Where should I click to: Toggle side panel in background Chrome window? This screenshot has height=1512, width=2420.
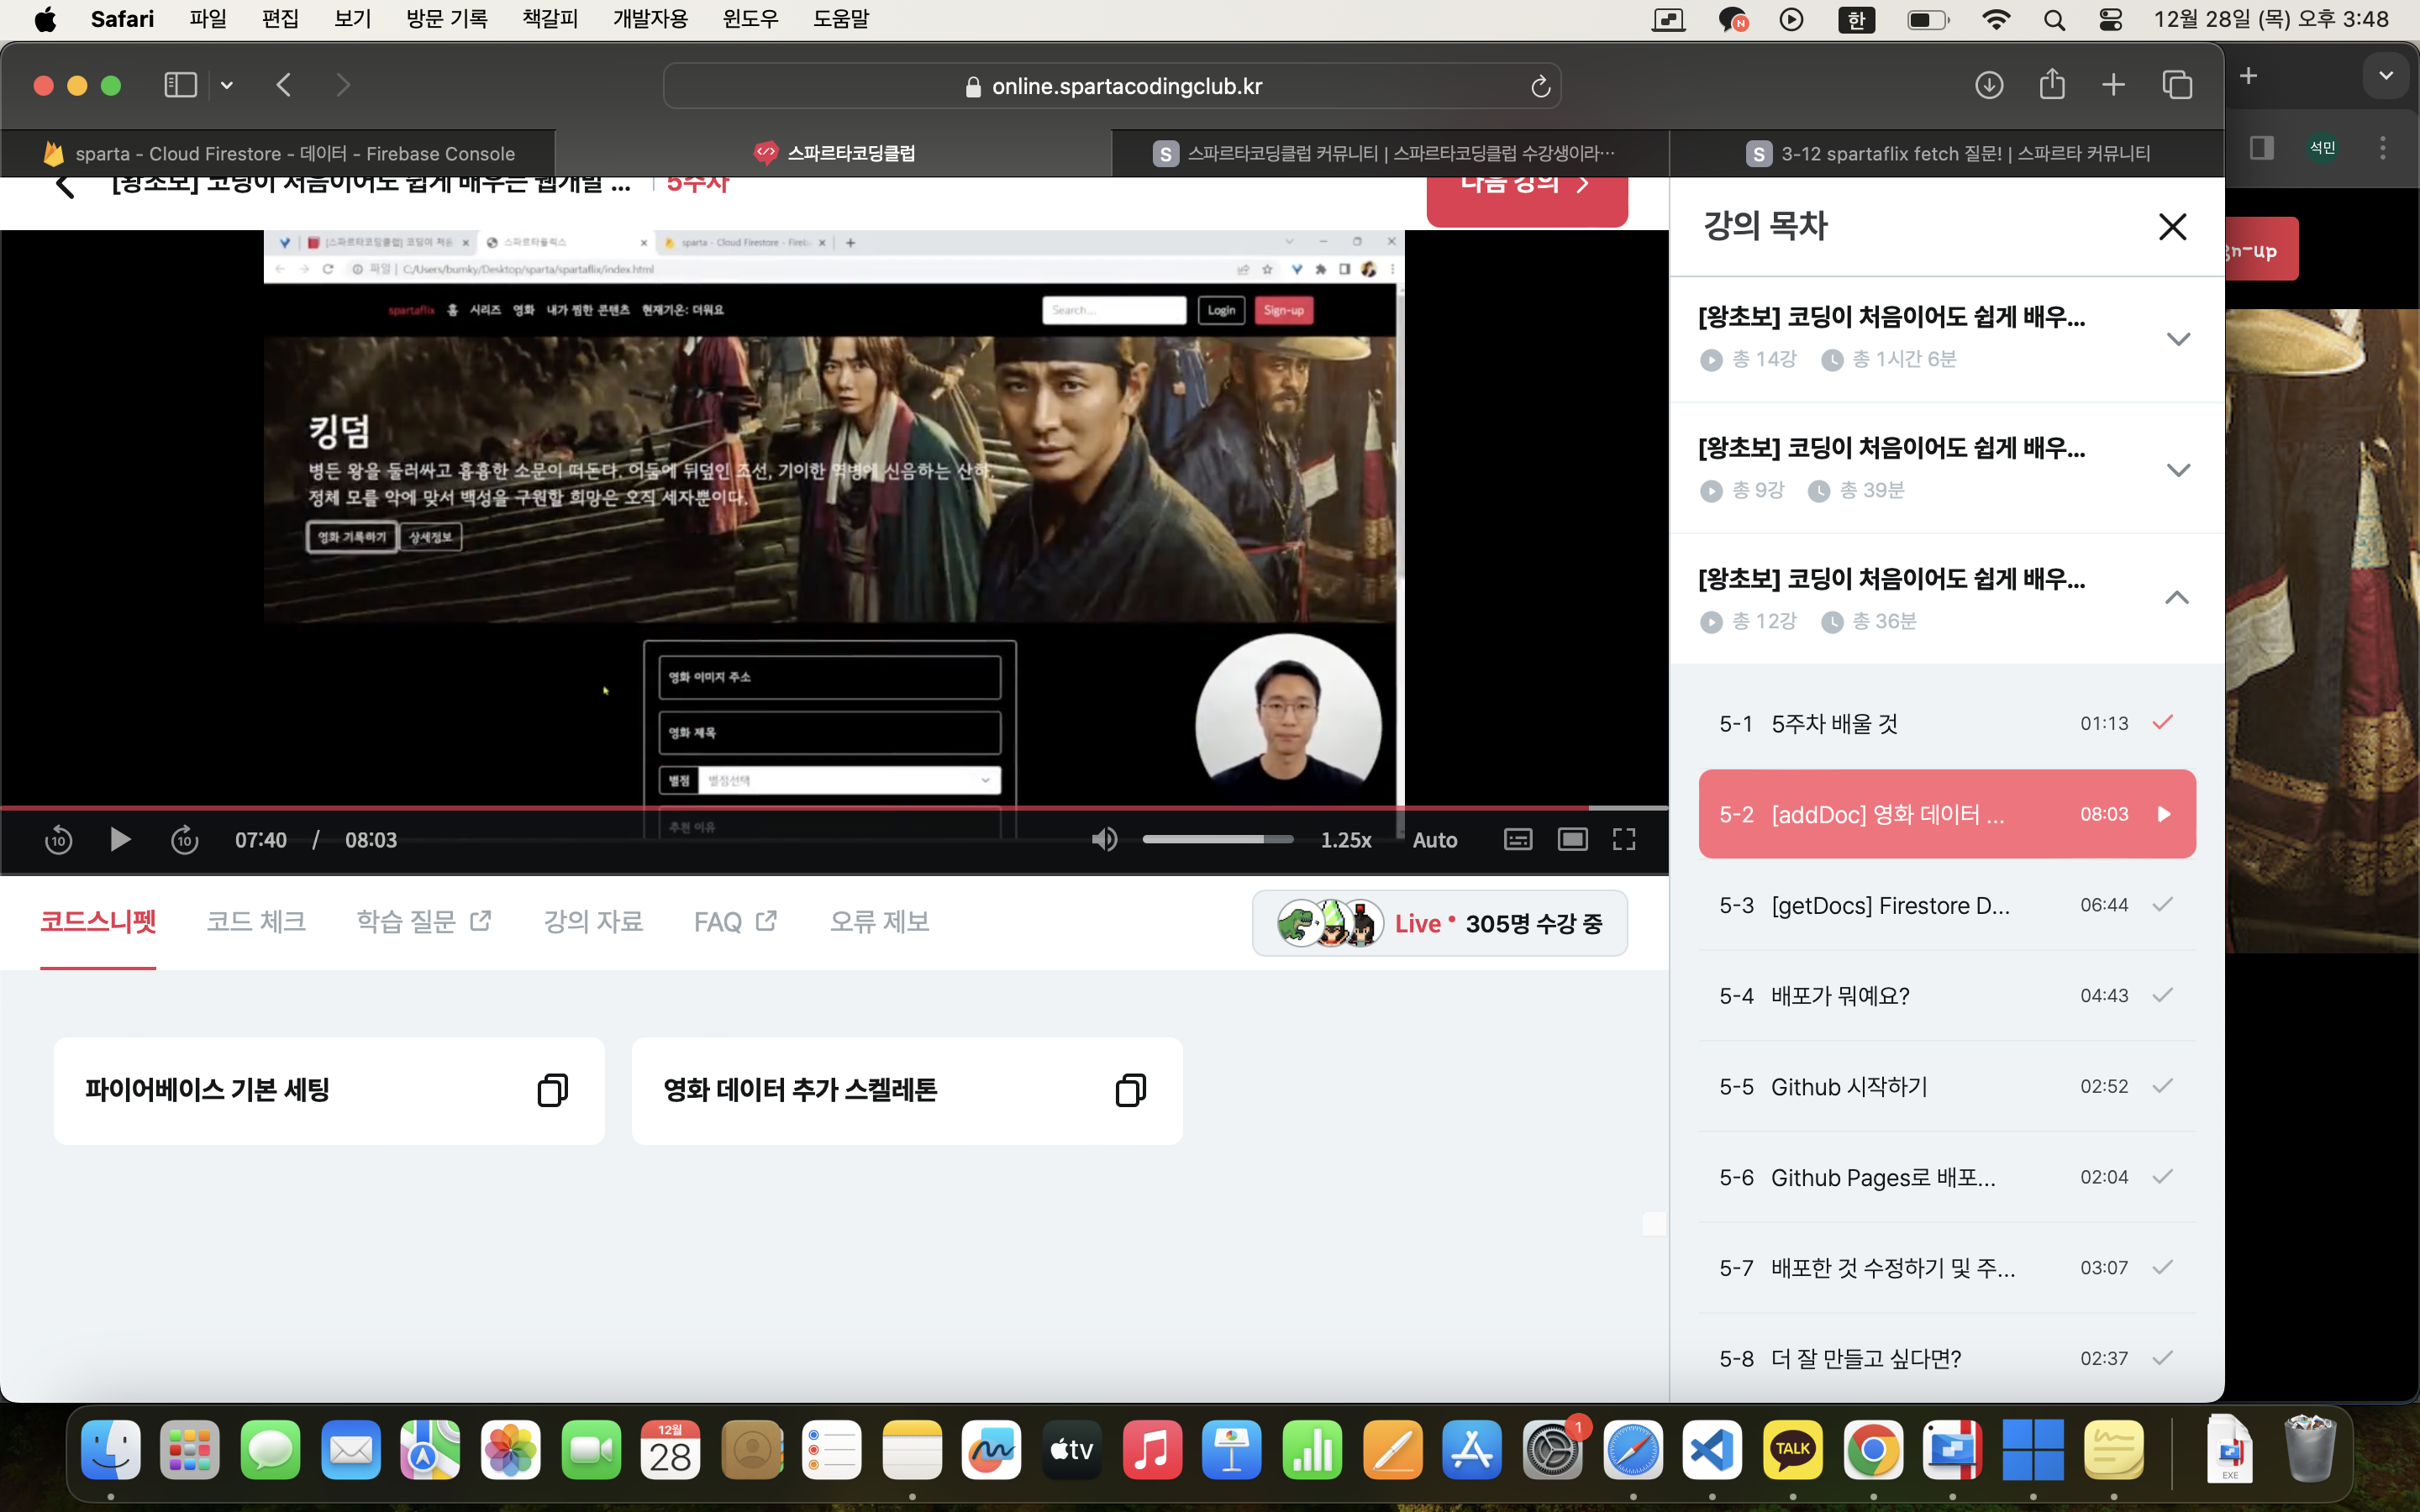[2262, 148]
